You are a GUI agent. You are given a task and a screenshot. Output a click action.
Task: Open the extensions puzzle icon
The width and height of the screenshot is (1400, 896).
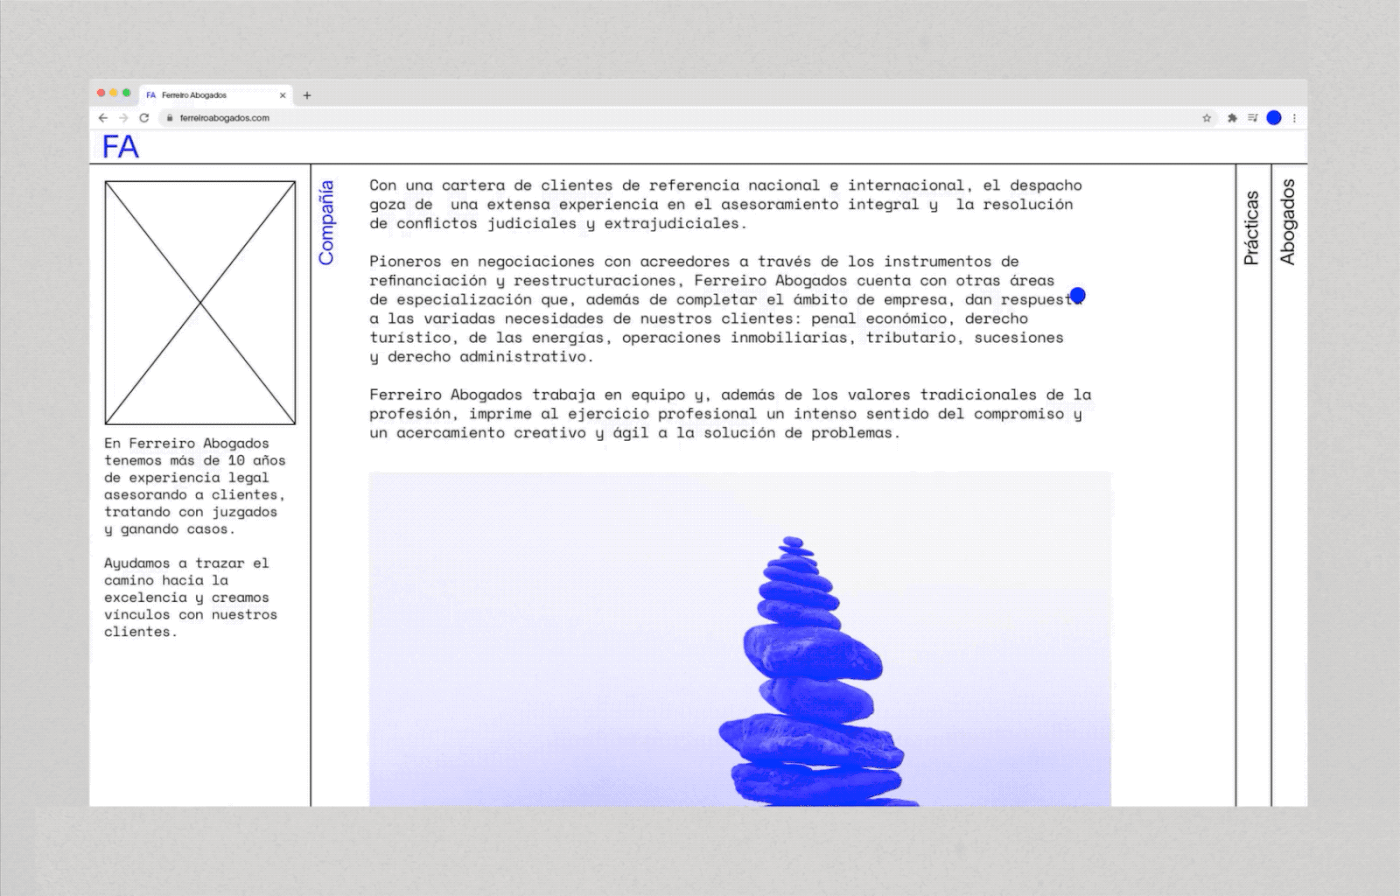(x=1232, y=118)
